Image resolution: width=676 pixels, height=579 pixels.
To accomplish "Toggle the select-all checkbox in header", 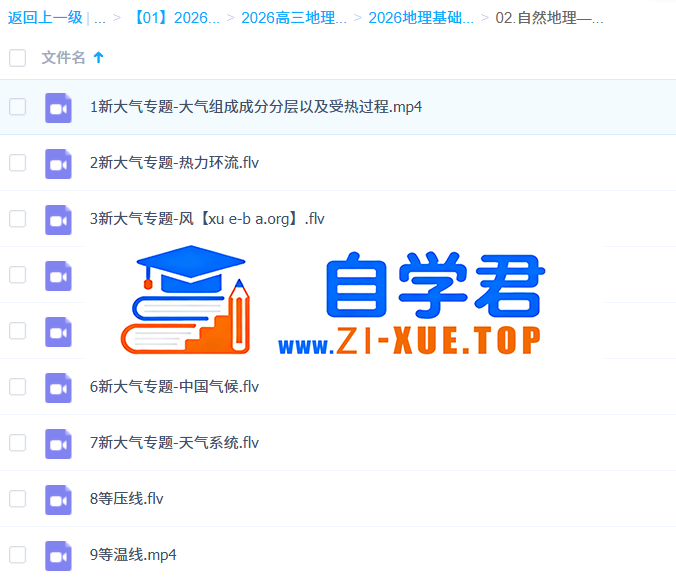I will (18, 58).
